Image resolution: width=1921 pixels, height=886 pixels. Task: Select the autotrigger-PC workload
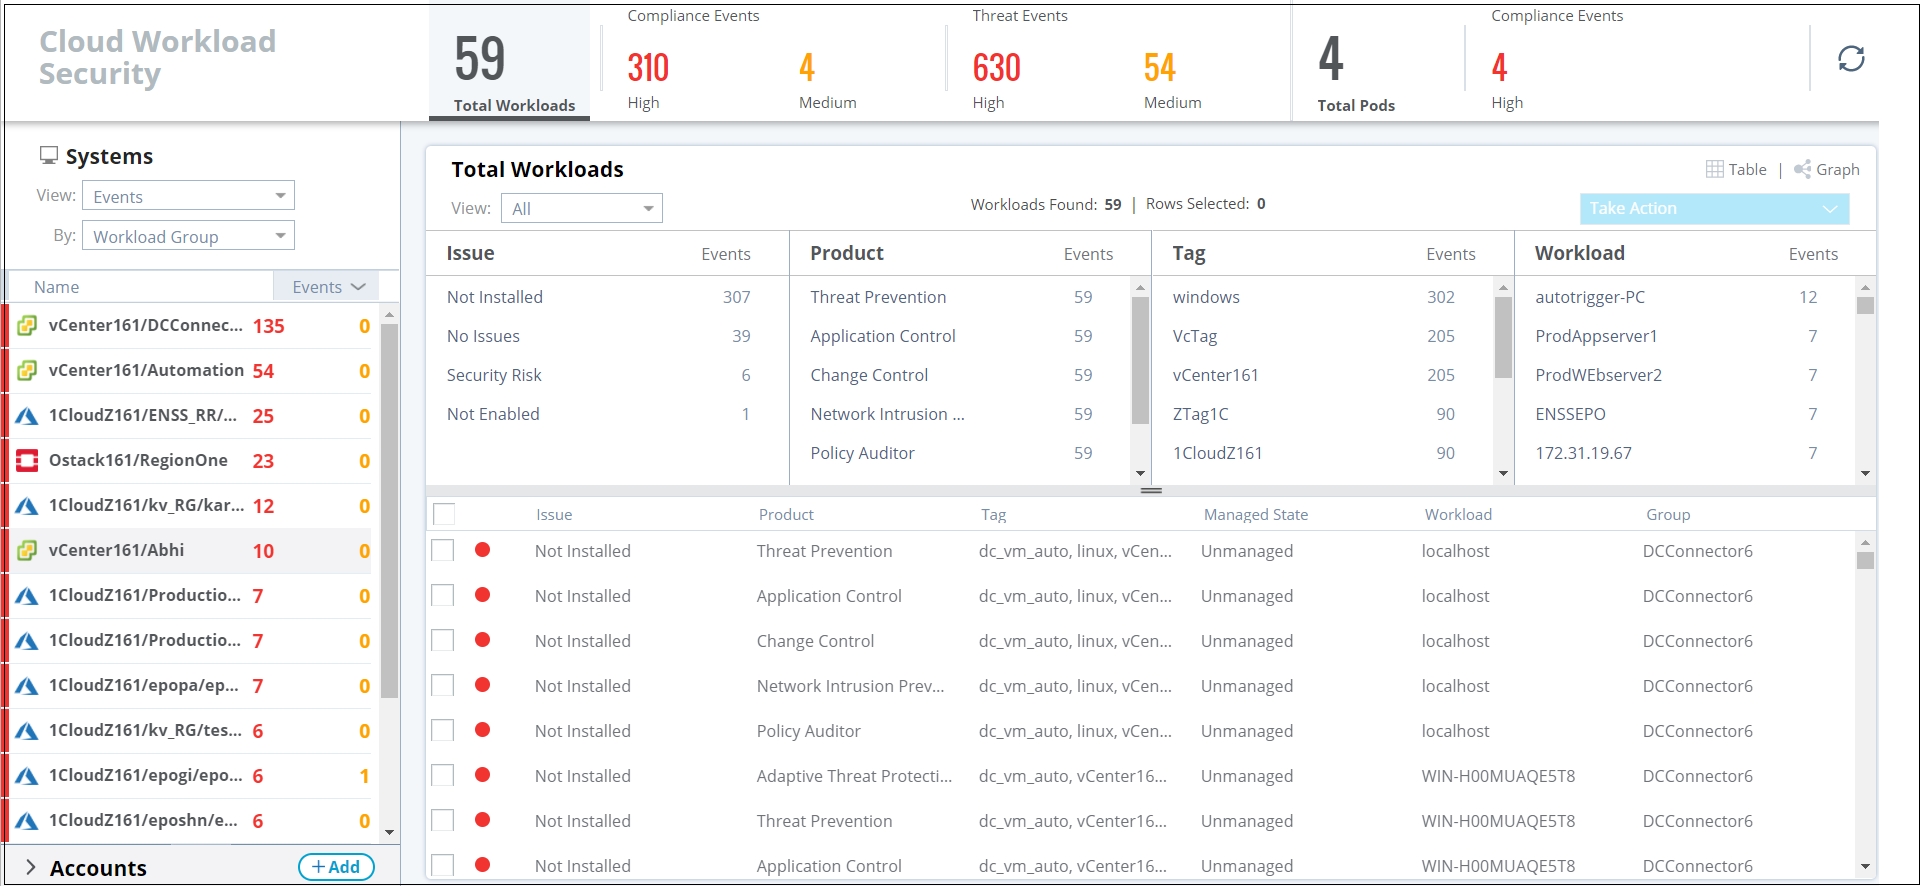[x=1590, y=297]
